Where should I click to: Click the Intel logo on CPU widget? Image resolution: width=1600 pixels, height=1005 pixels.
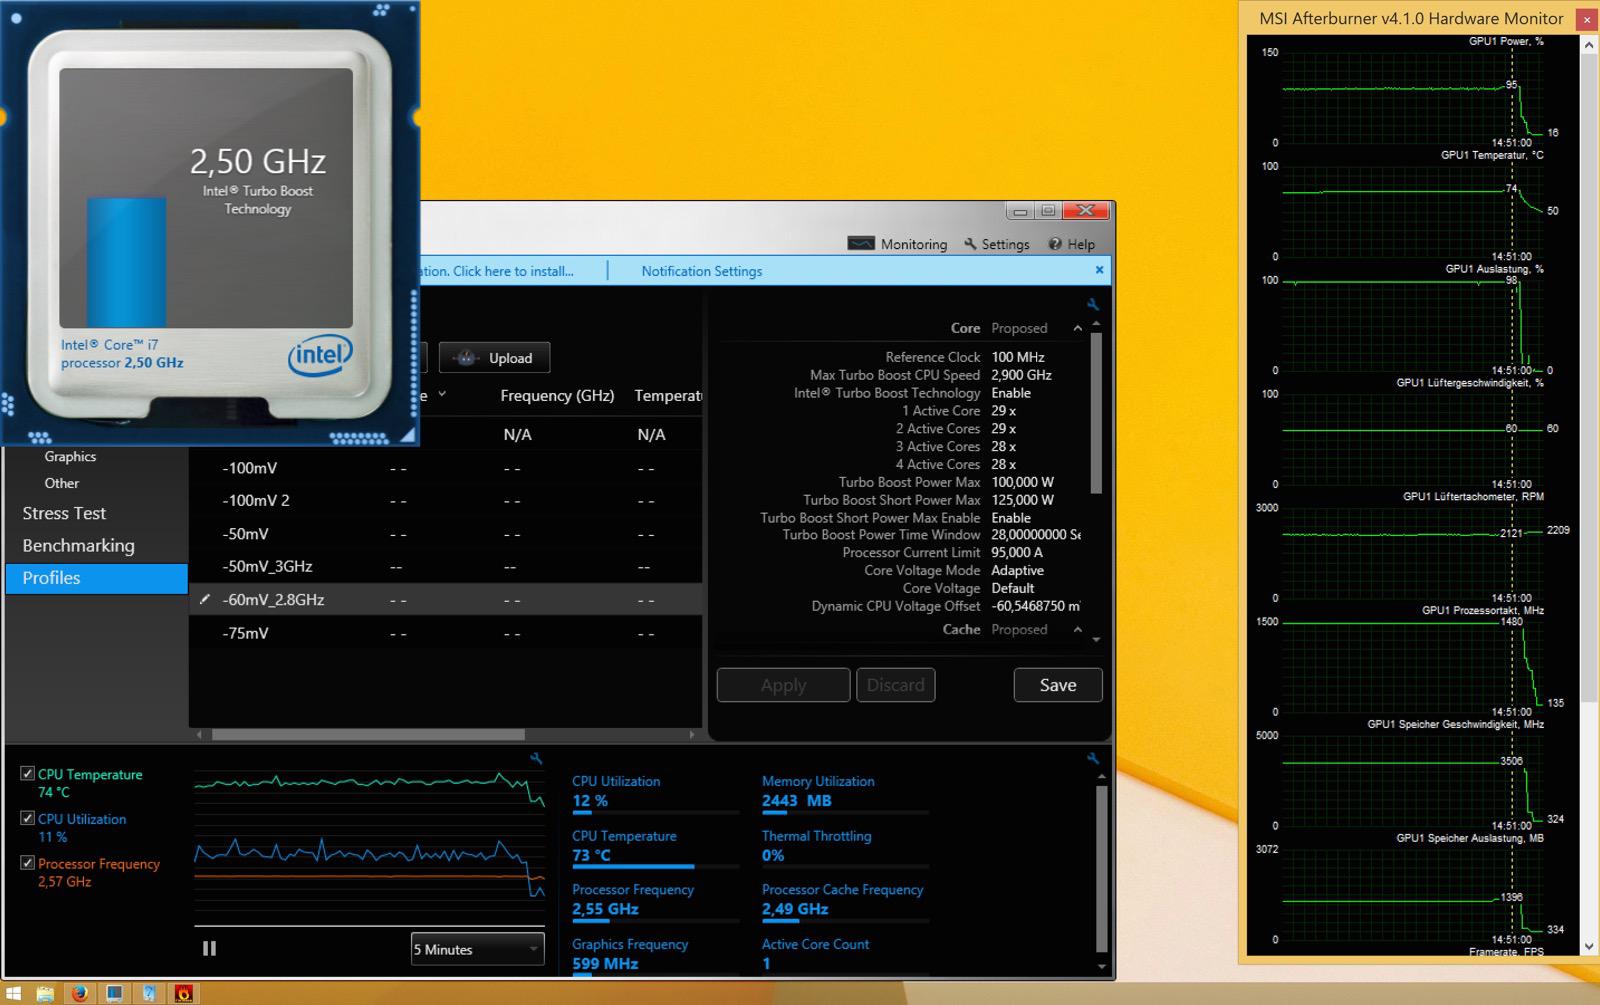[x=320, y=355]
